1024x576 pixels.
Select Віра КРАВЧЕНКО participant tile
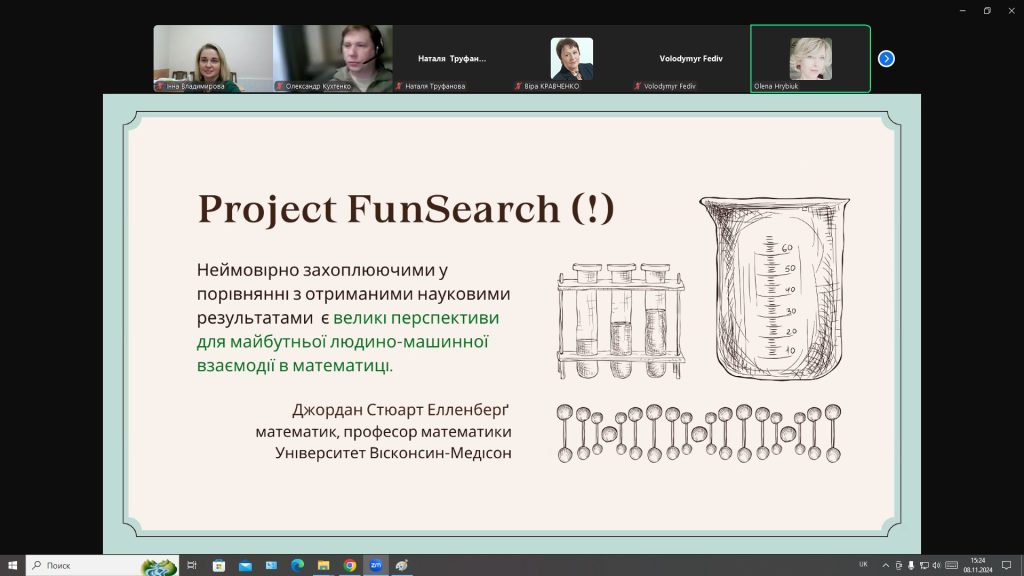pyautogui.click(x=571, y=59)
